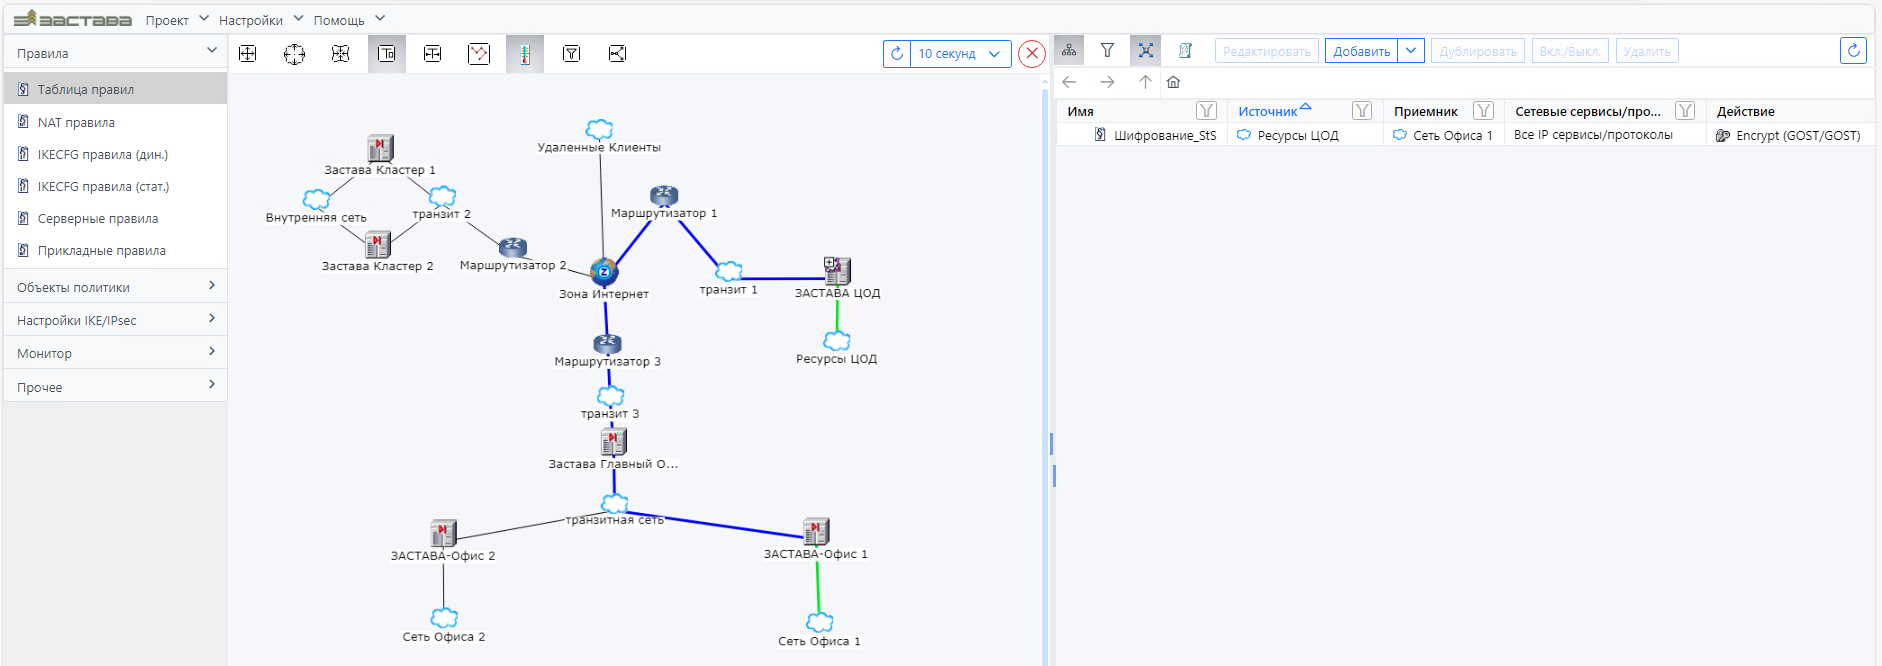1882x666 pixels.
Task: Sort by the Источник column header
Action: (1267, 111)
